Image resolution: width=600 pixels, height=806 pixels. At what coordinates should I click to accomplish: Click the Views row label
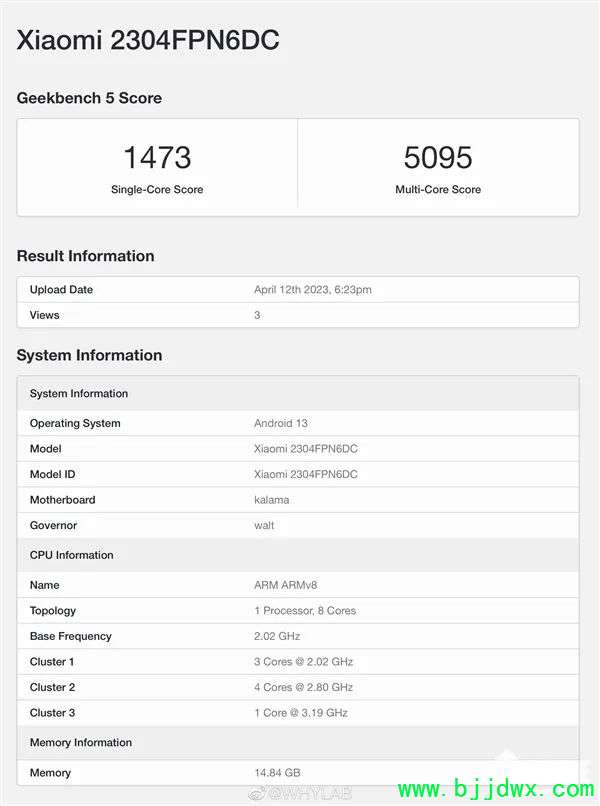click(44, 315)
